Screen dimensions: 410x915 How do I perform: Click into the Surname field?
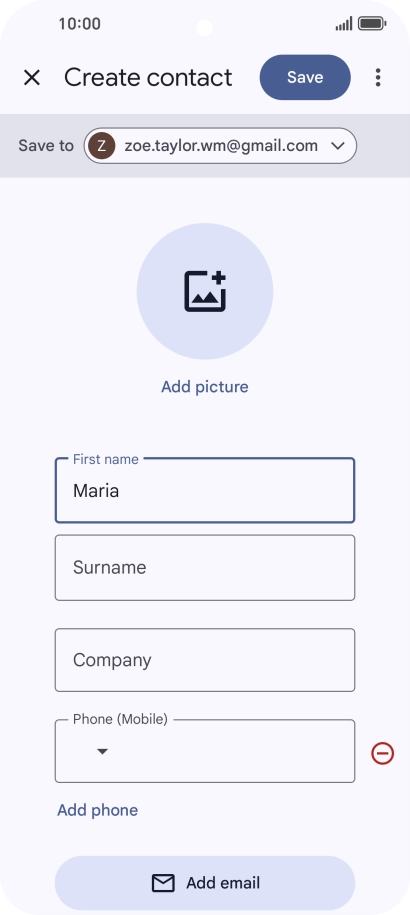pos(205,567)
